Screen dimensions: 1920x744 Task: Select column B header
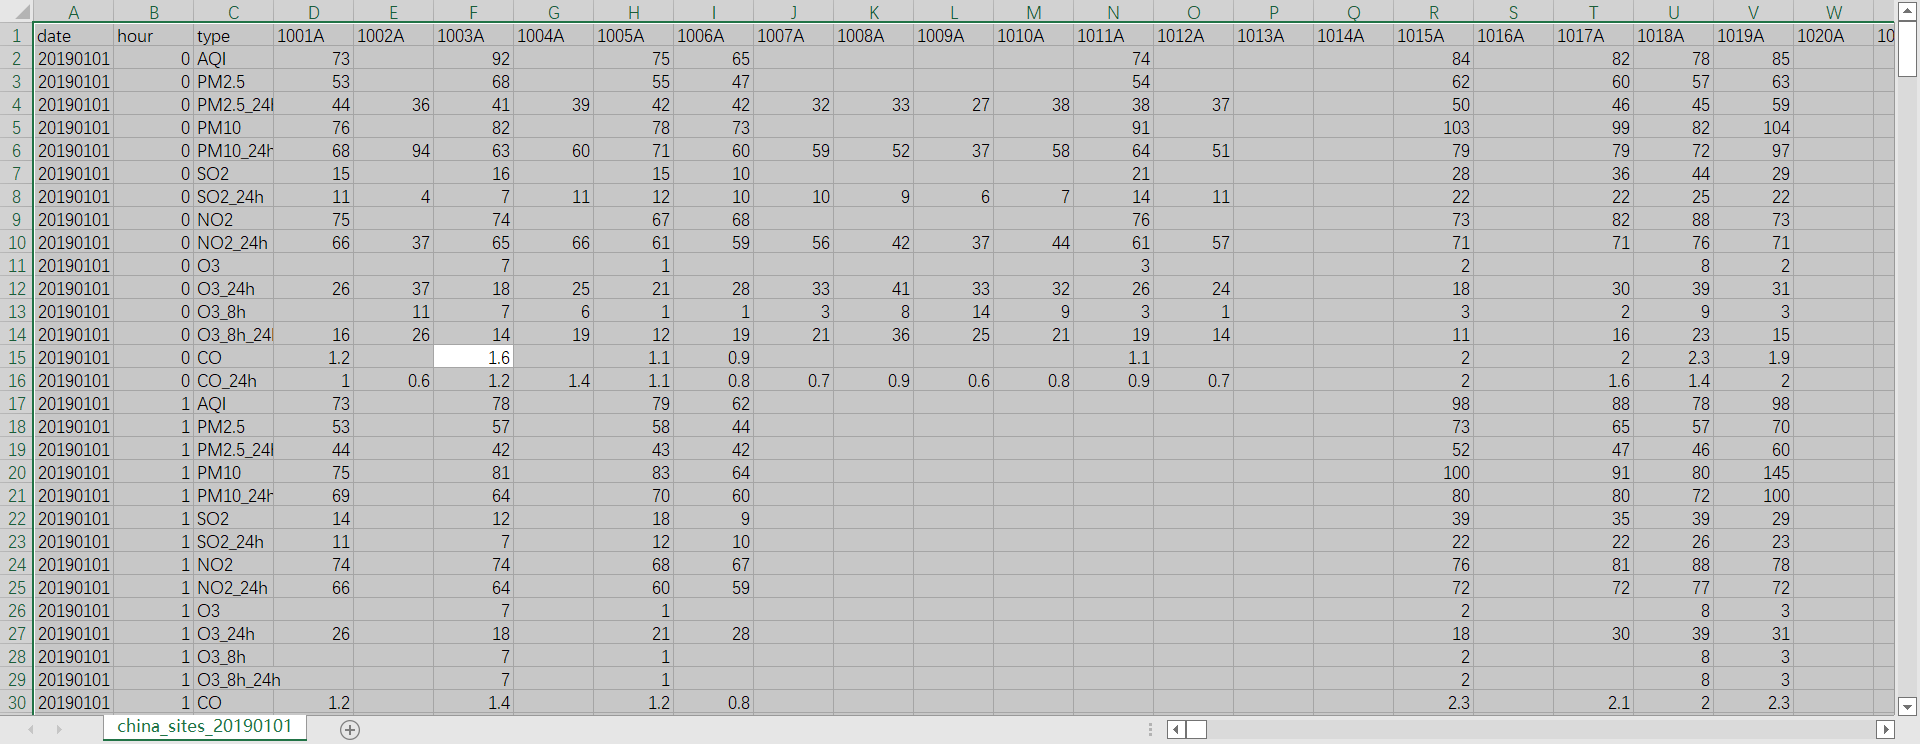tap(154, 12)
